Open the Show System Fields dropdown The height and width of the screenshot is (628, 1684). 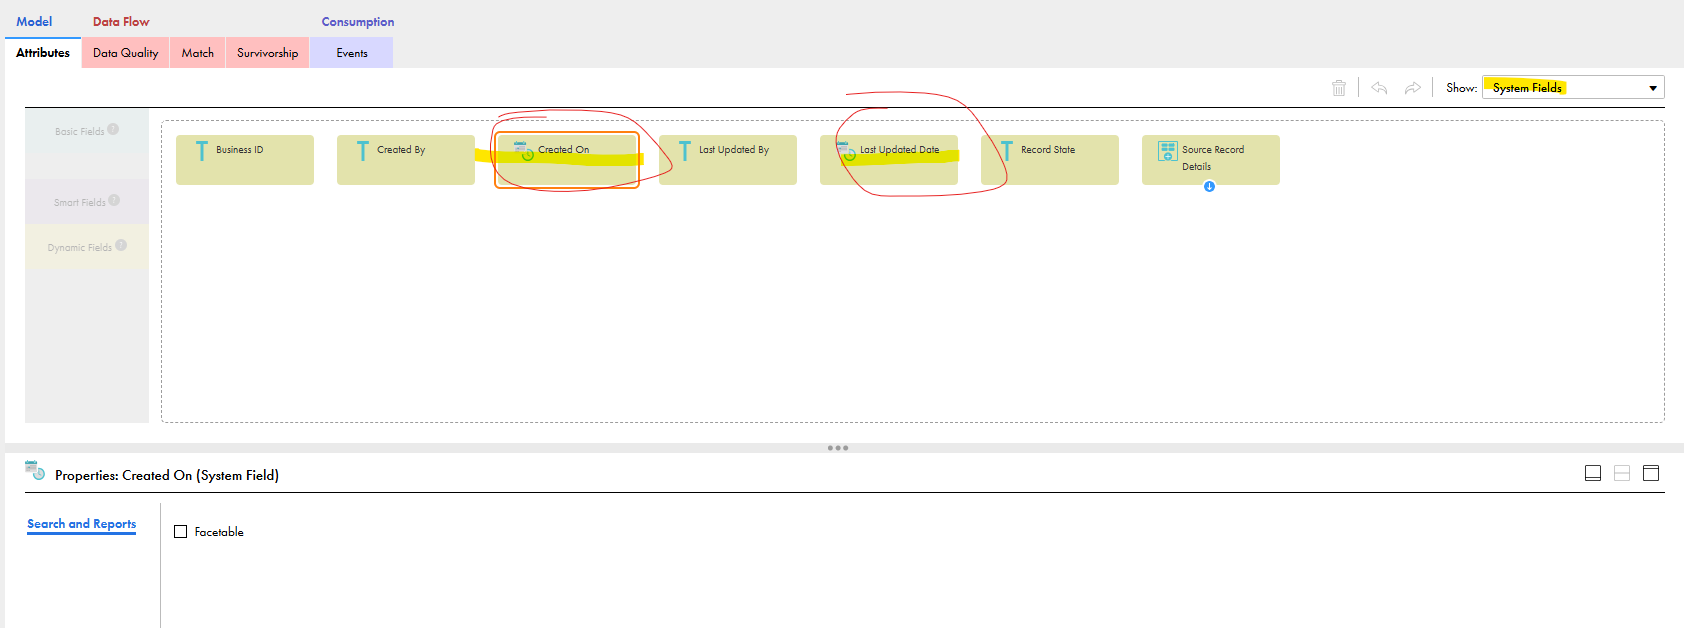click(1573, 88)
